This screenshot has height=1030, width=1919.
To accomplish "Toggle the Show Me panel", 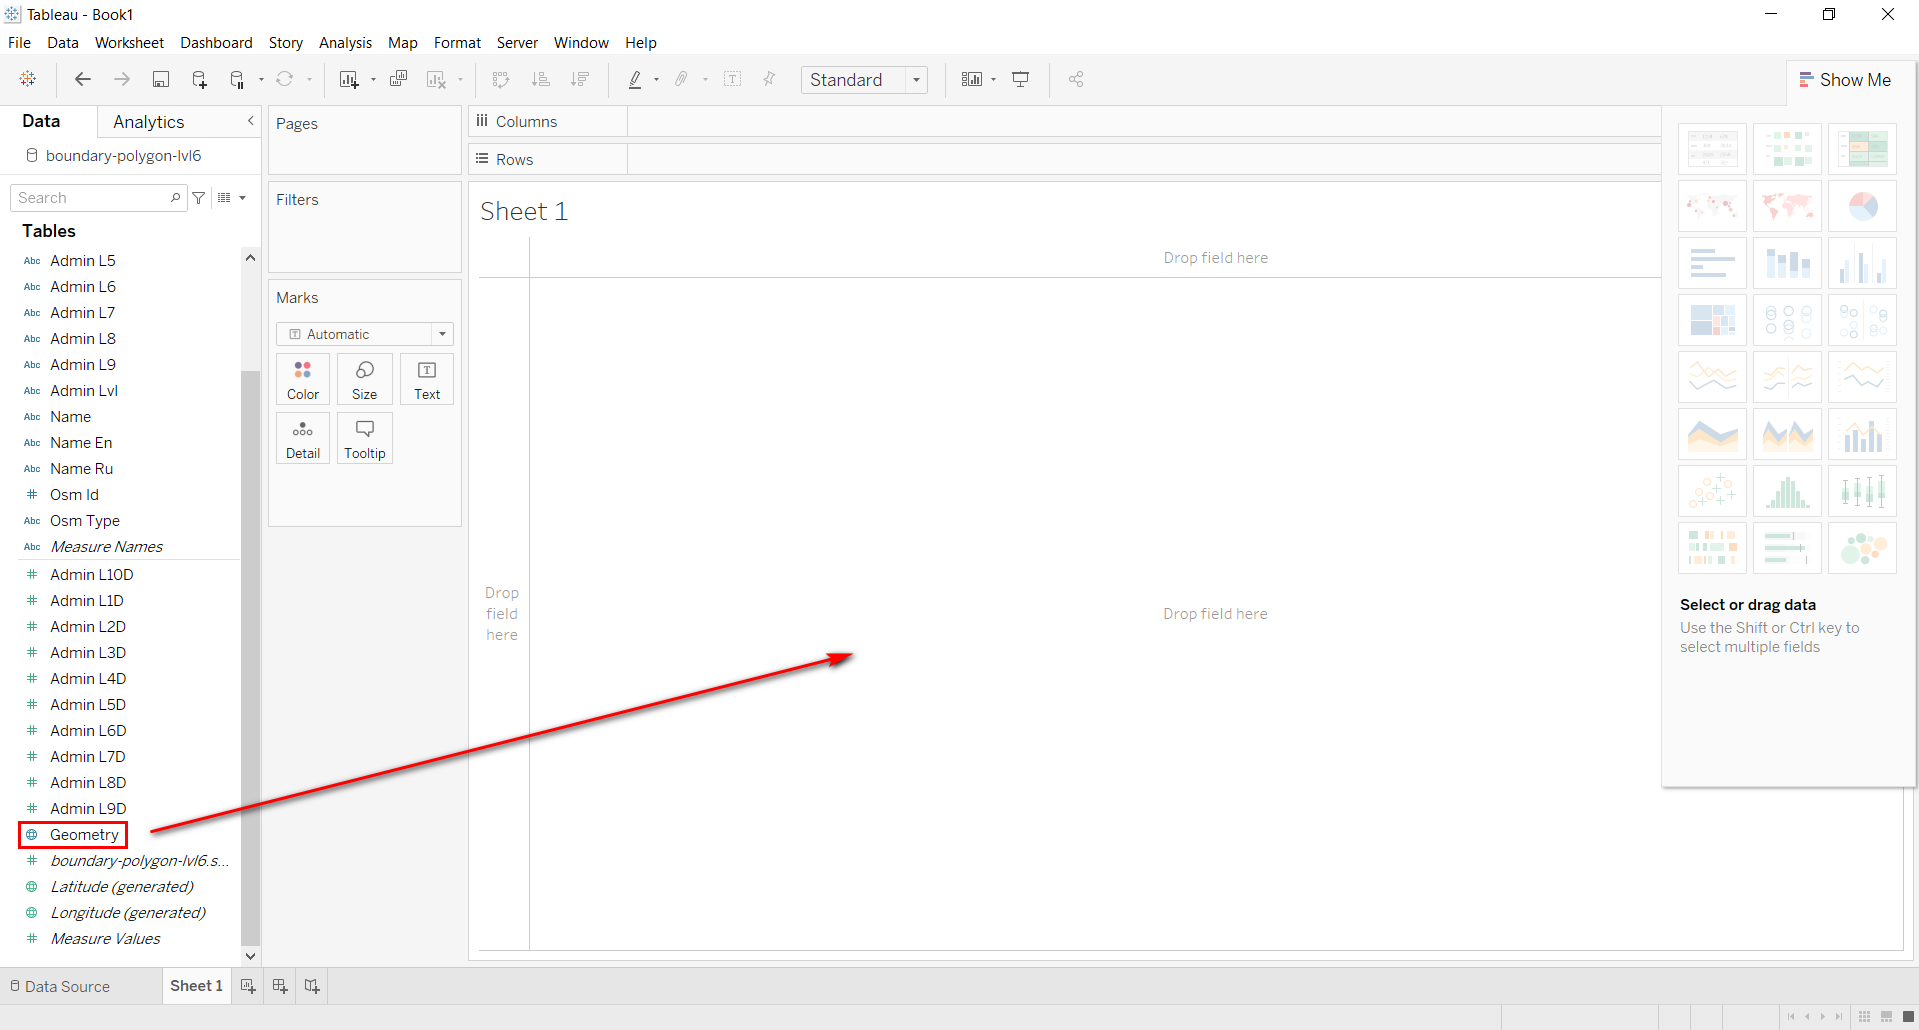I will pyautogui.click(x=1845, y=80).
